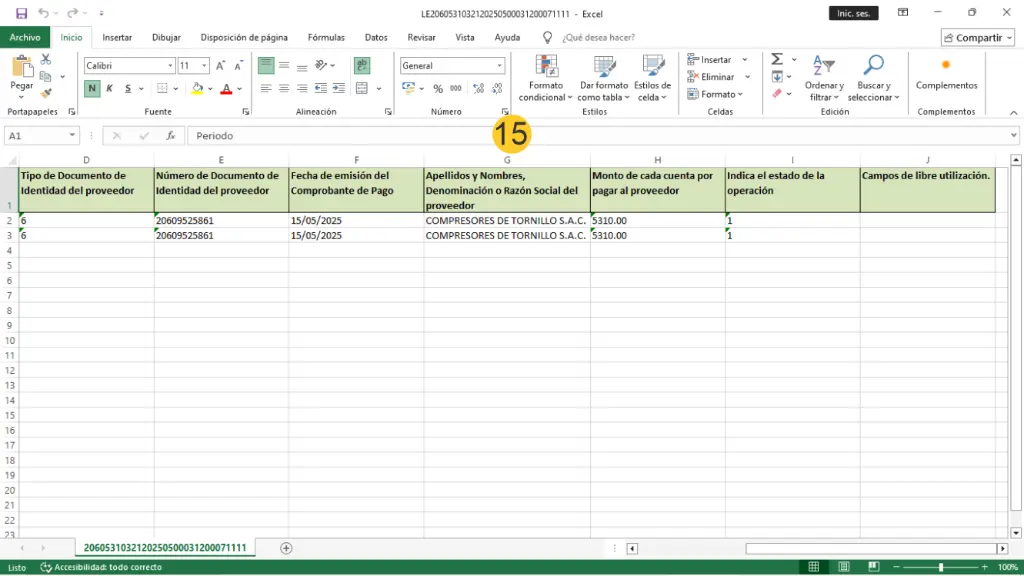Click the Cut scissors icon
This screenshot has height=576, width=1024.
pyautogui.click(x=46, y=60)
